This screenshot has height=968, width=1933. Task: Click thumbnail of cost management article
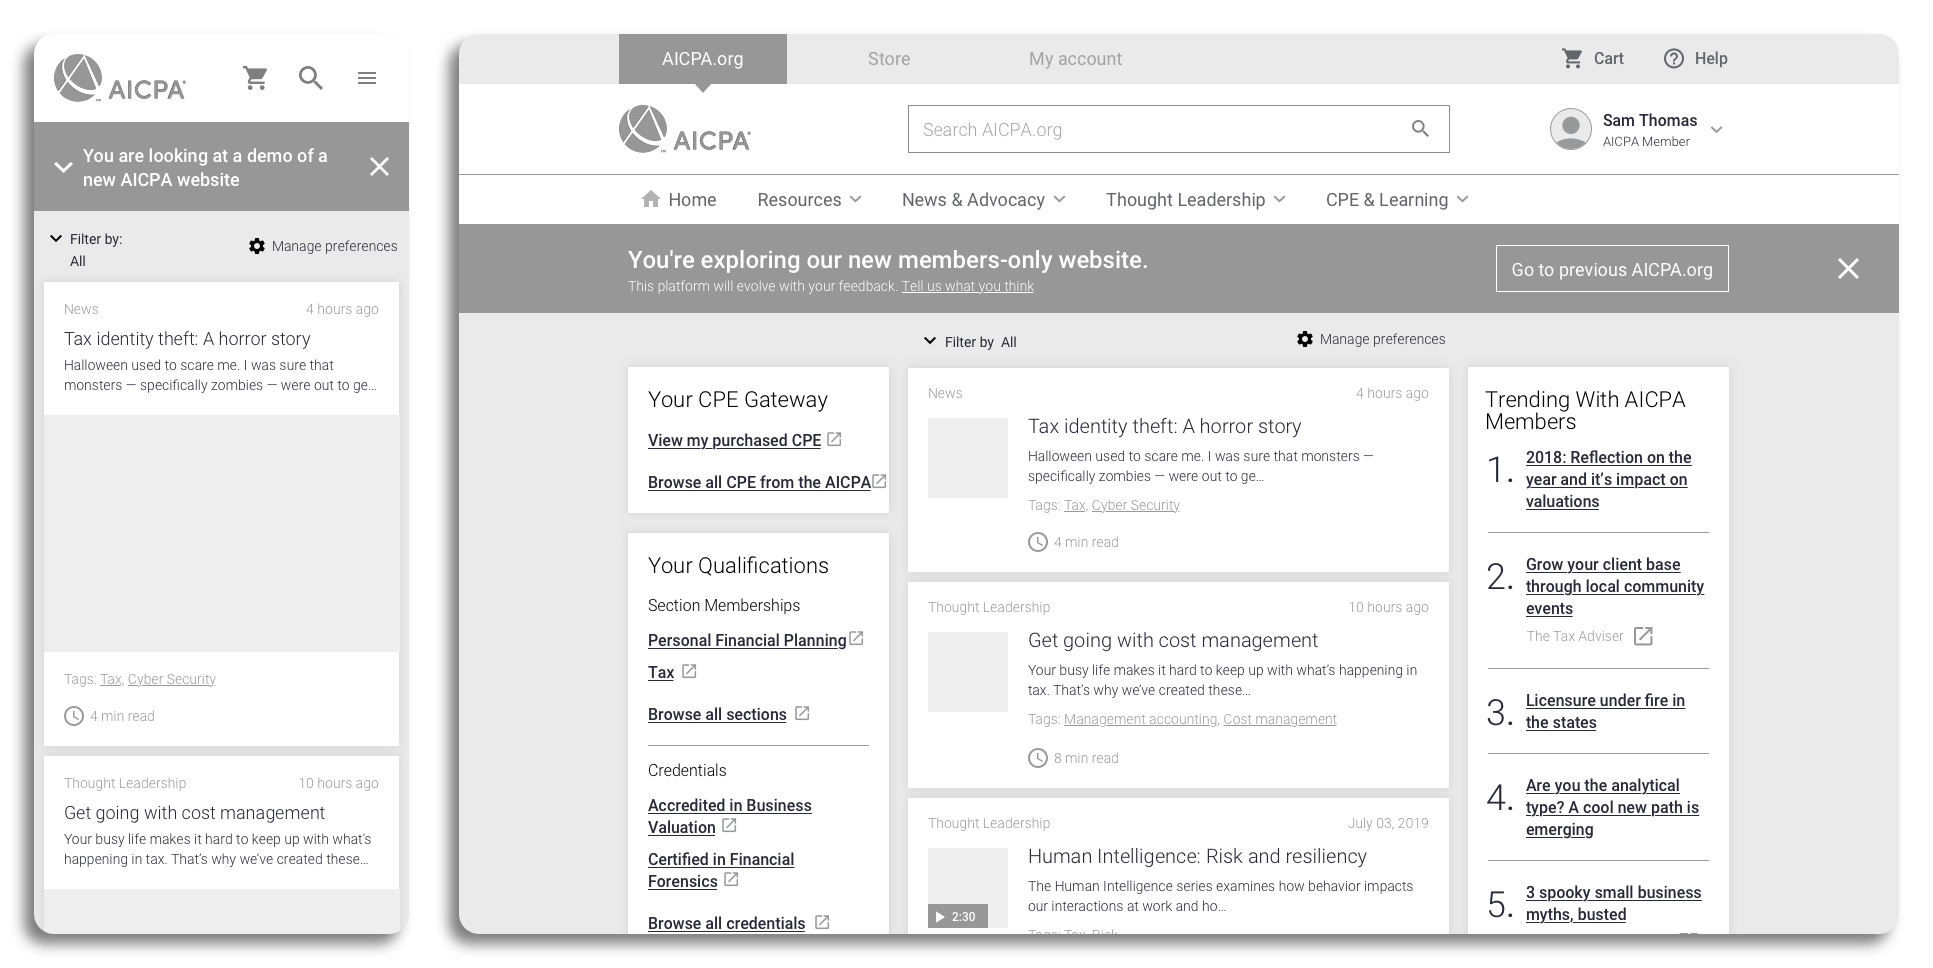tap(968, 672)
